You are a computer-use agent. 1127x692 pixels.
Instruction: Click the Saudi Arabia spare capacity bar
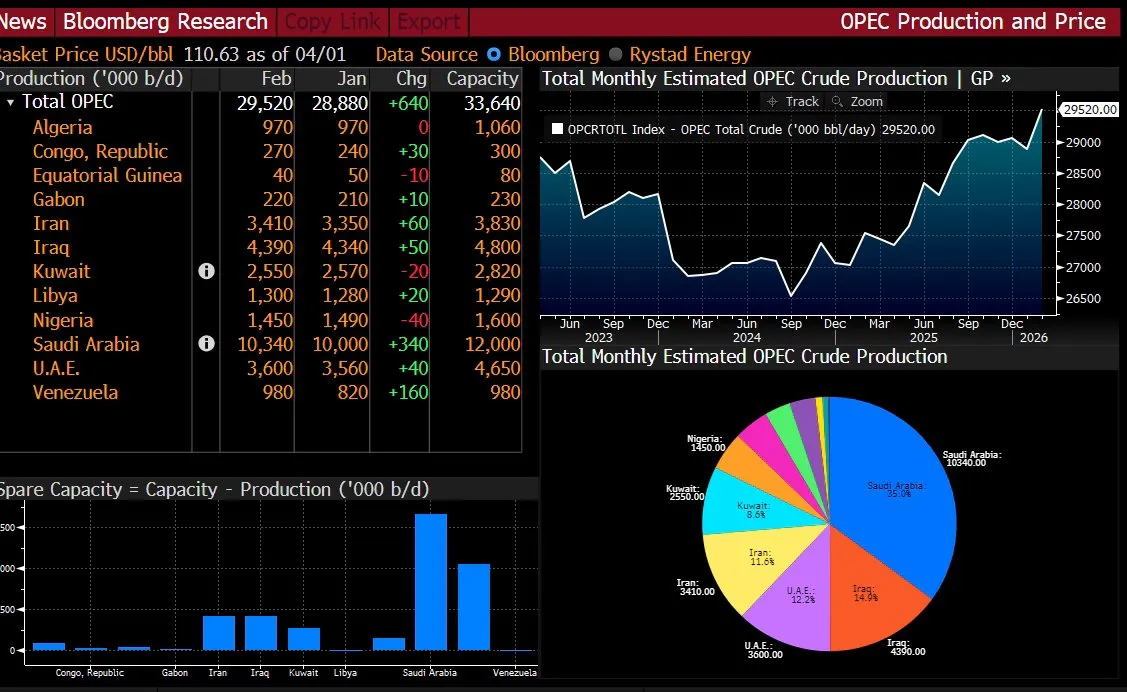click(430, 581)
